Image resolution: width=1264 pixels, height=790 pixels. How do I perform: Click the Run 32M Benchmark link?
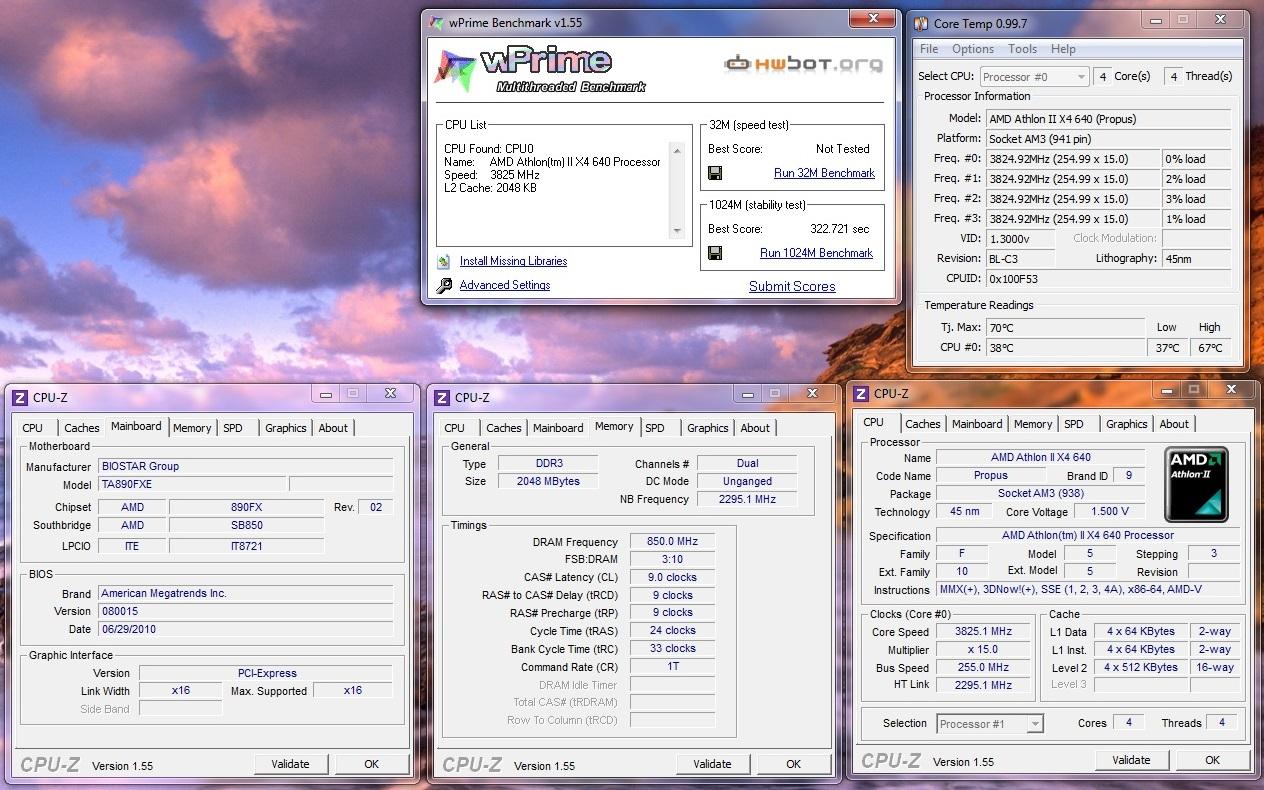[824, 173]
